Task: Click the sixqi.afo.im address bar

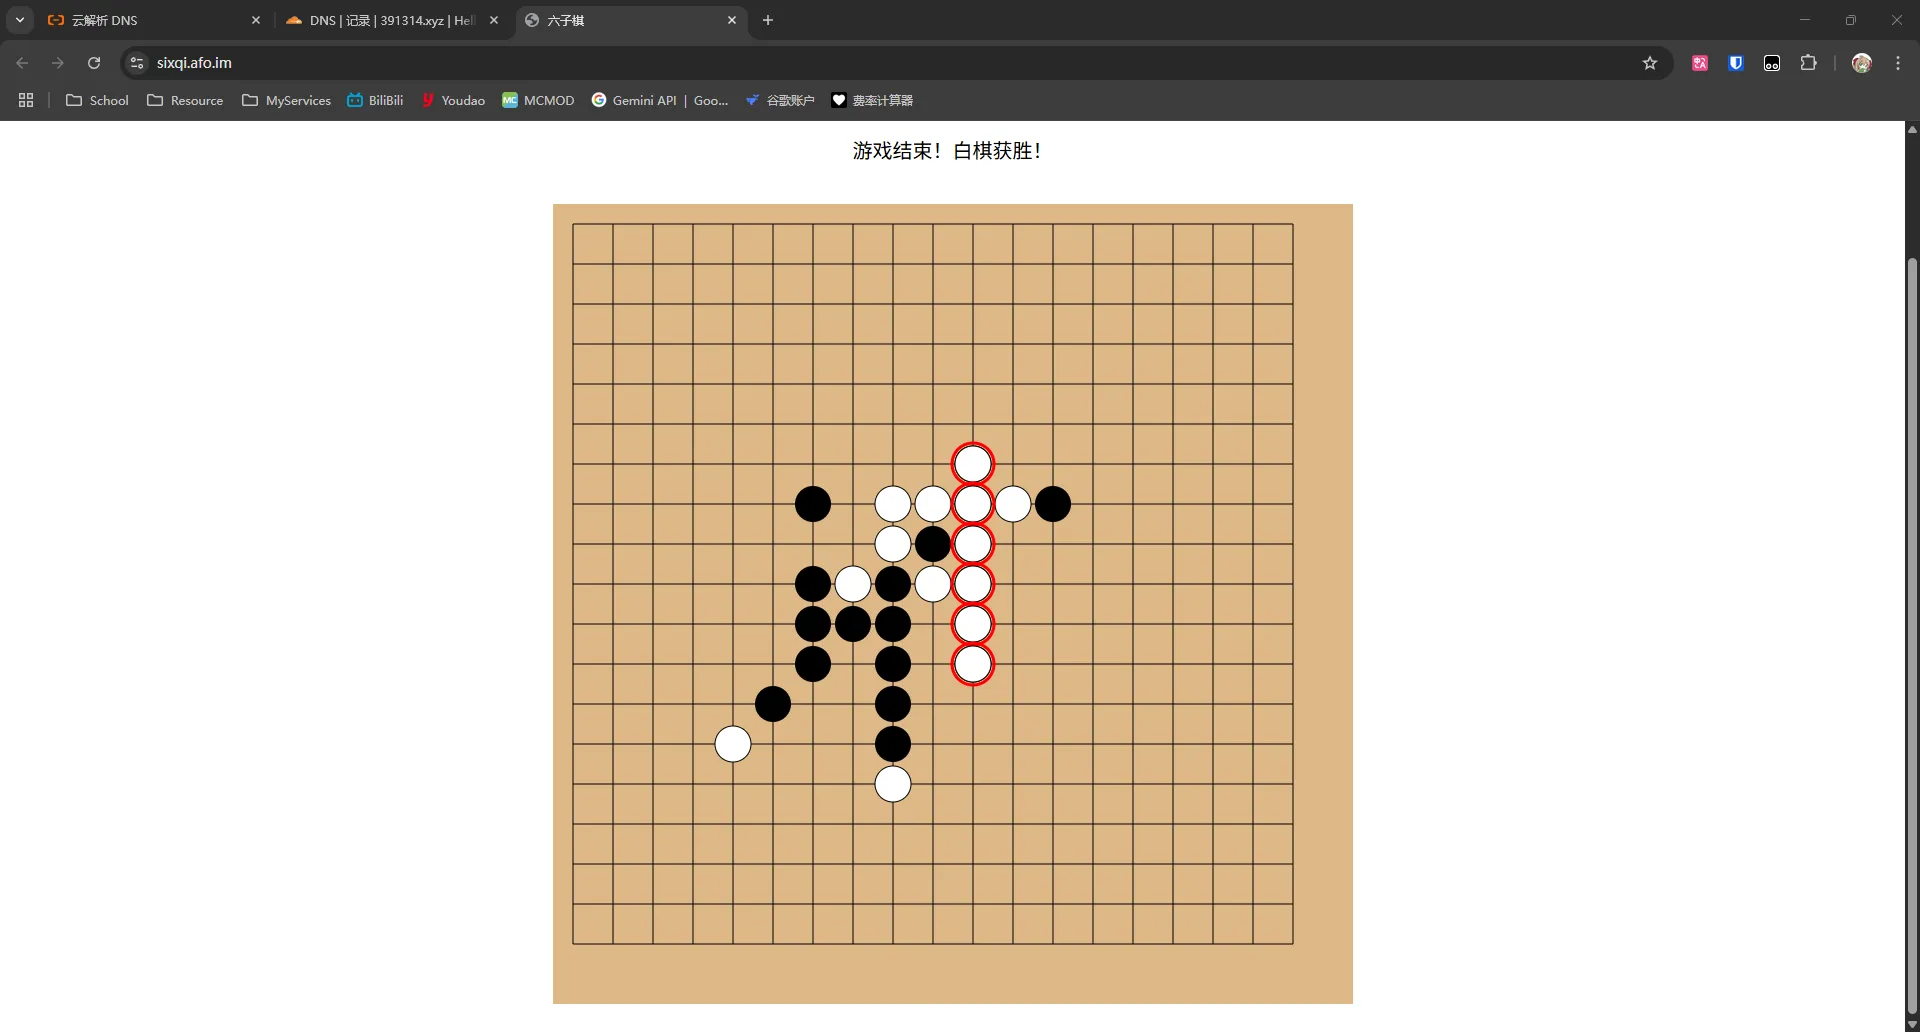Action: pos(800,63)
